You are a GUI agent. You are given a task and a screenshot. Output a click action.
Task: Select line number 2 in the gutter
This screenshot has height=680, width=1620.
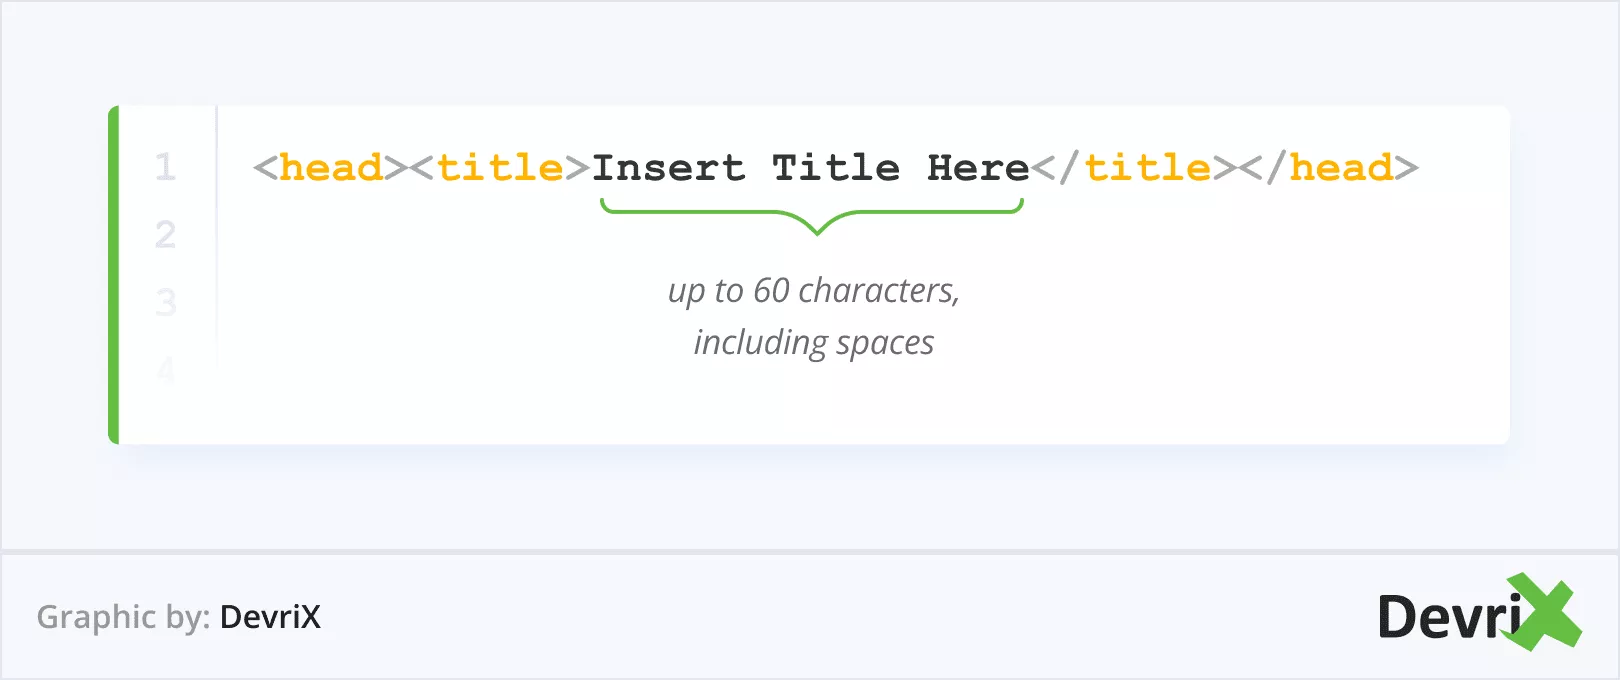click(165, 235)
